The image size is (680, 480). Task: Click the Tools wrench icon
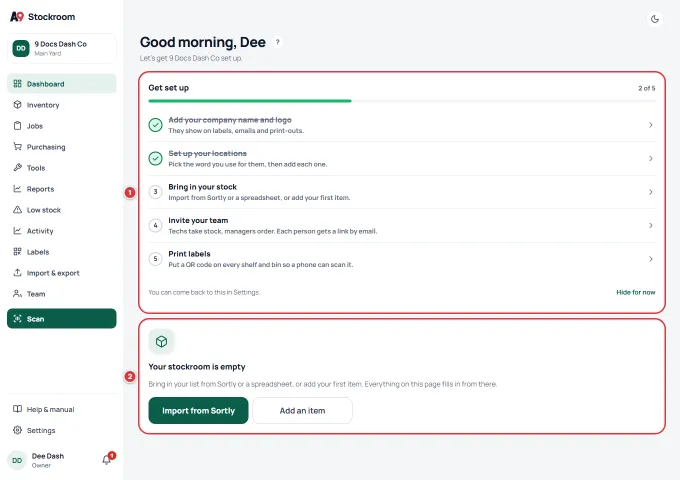(17, 167)
